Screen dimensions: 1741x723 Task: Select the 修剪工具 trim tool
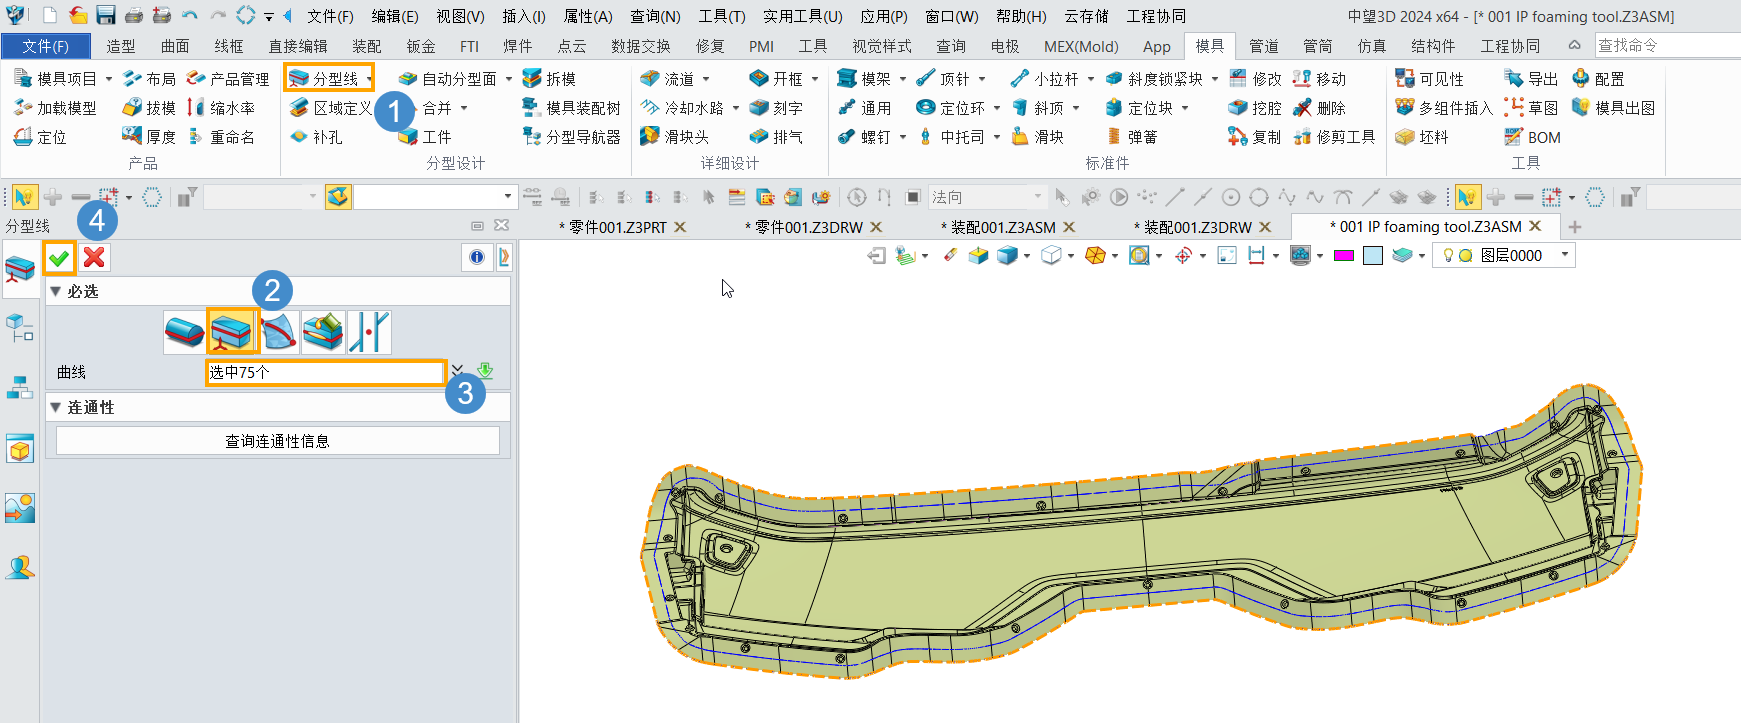1334,136
